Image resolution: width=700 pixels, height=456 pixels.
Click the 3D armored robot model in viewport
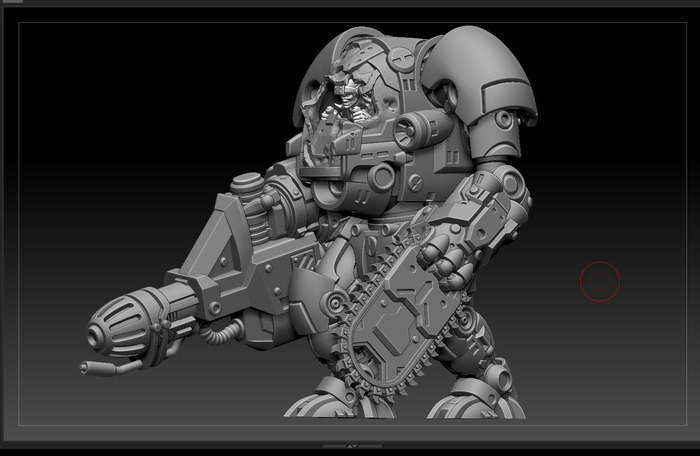[309, 222]
